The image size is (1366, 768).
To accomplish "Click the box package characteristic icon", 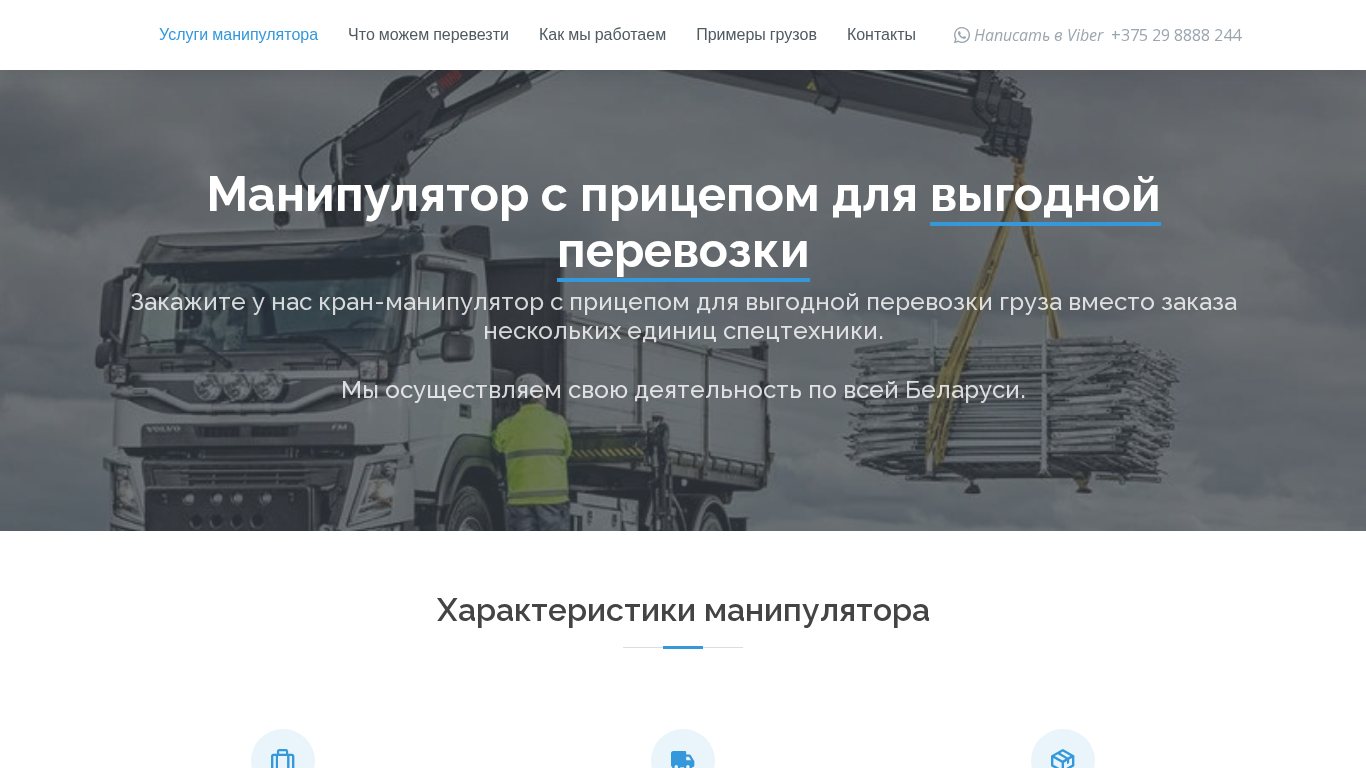I will 1063,759.
